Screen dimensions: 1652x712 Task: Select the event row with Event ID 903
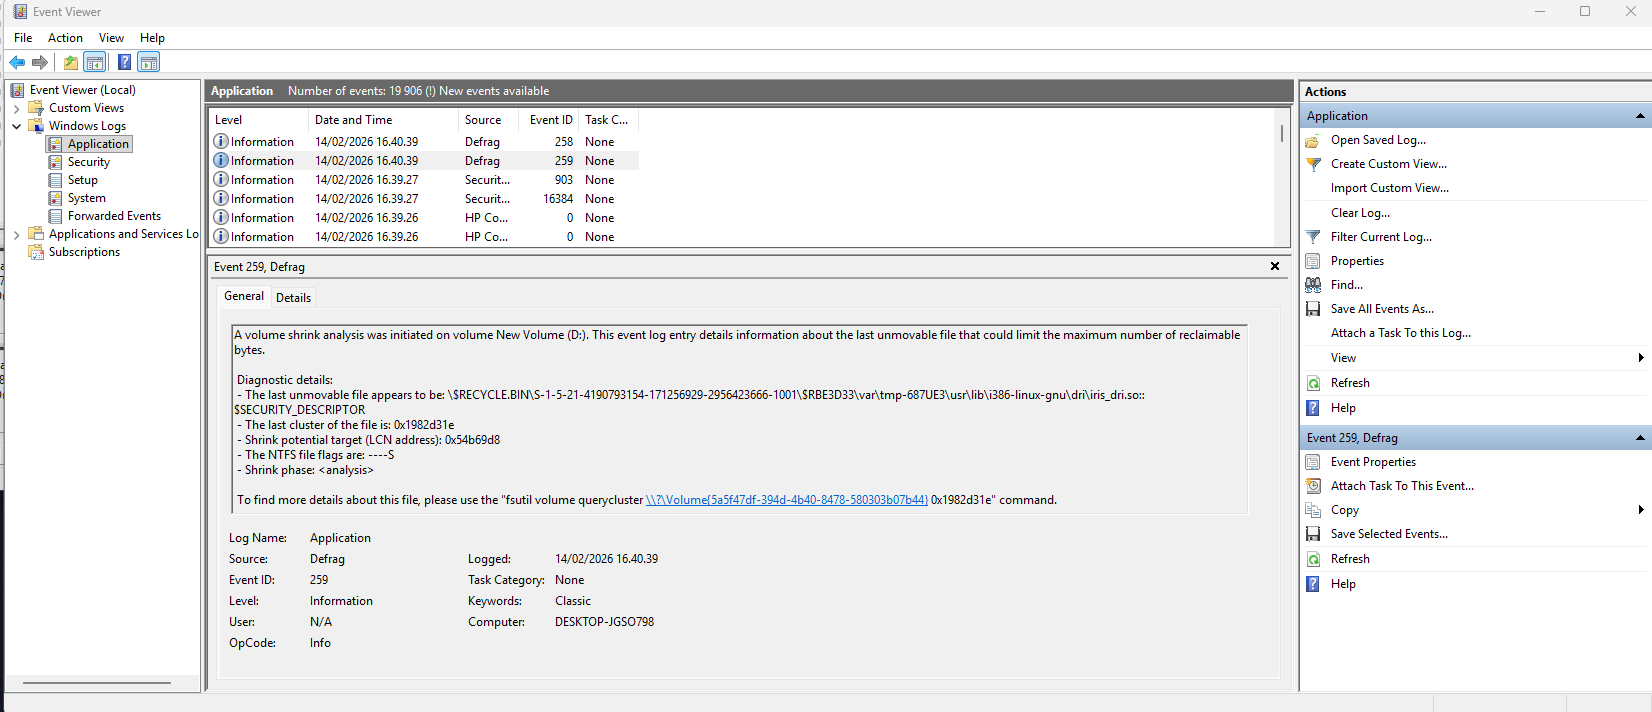click(424, 180)
